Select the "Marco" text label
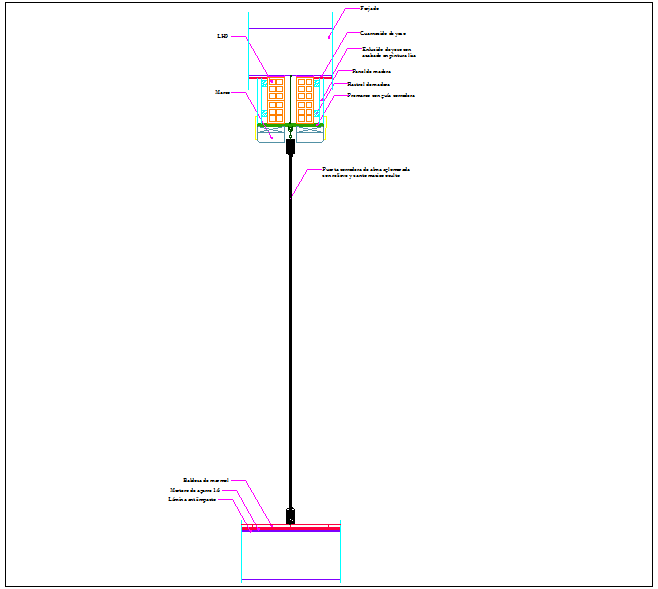This screenshot has height=589, width=658. coord(222,92)
